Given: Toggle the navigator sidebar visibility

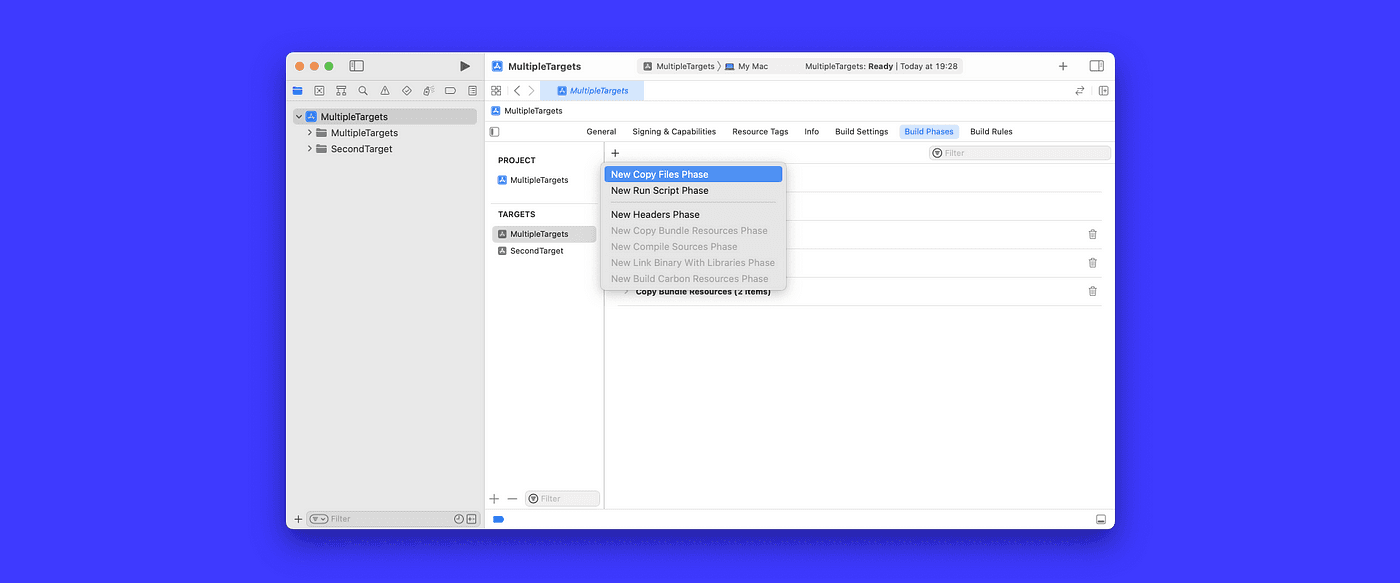Looking at the screenshot, I should [357, 65].
